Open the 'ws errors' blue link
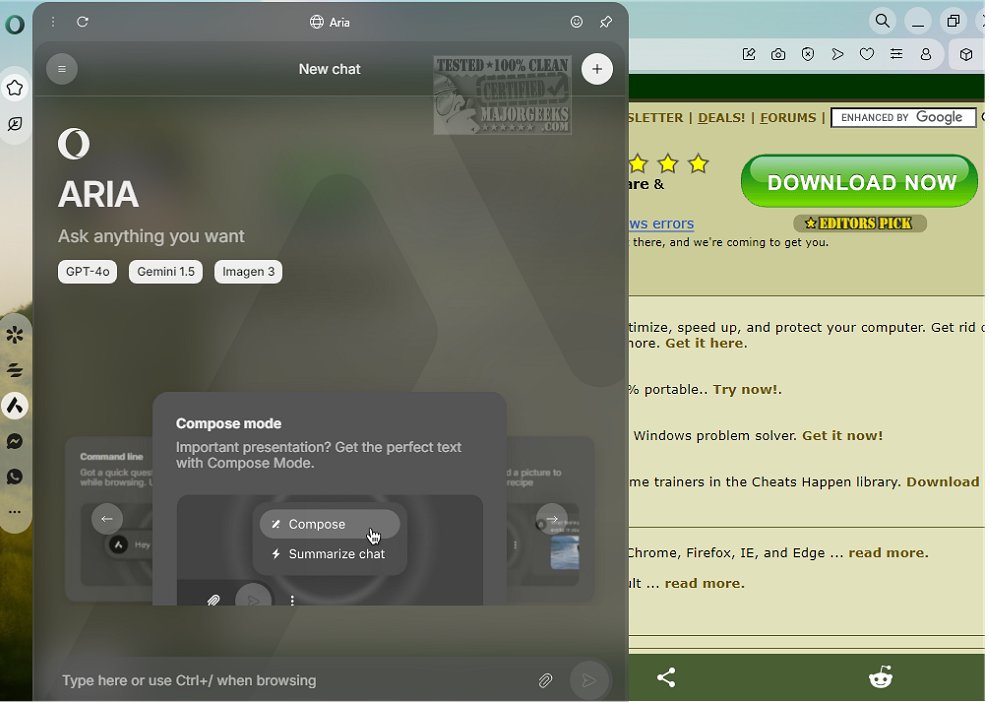The height and width of the screenshot is (702, 989). click(x=661, y=223)
